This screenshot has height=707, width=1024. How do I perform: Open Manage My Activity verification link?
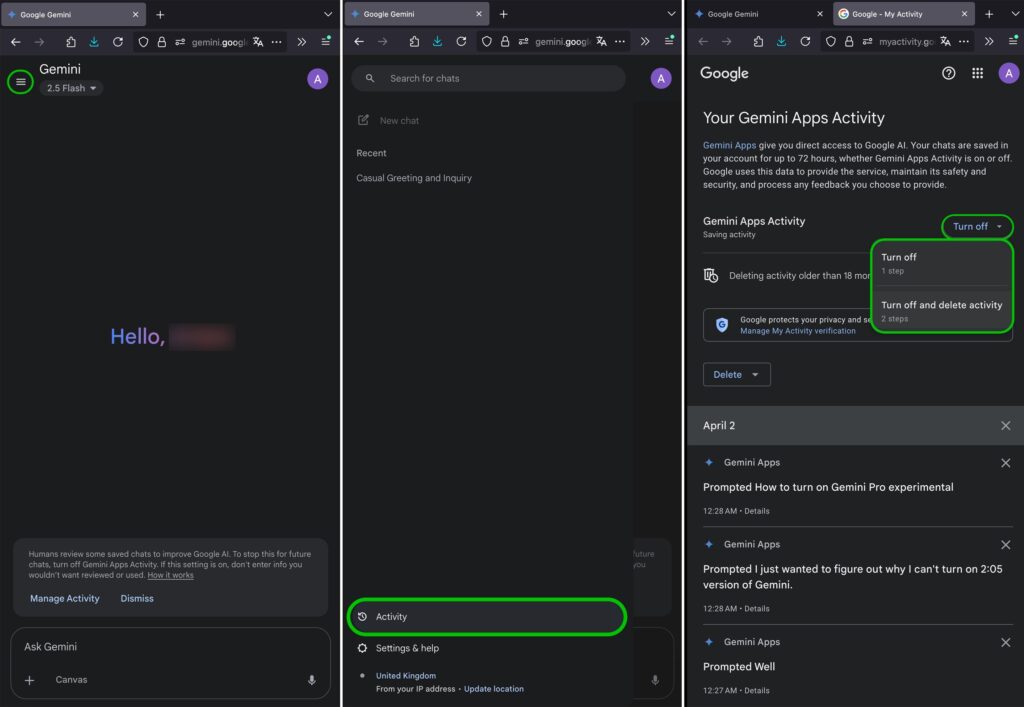(x=797, y=331)
